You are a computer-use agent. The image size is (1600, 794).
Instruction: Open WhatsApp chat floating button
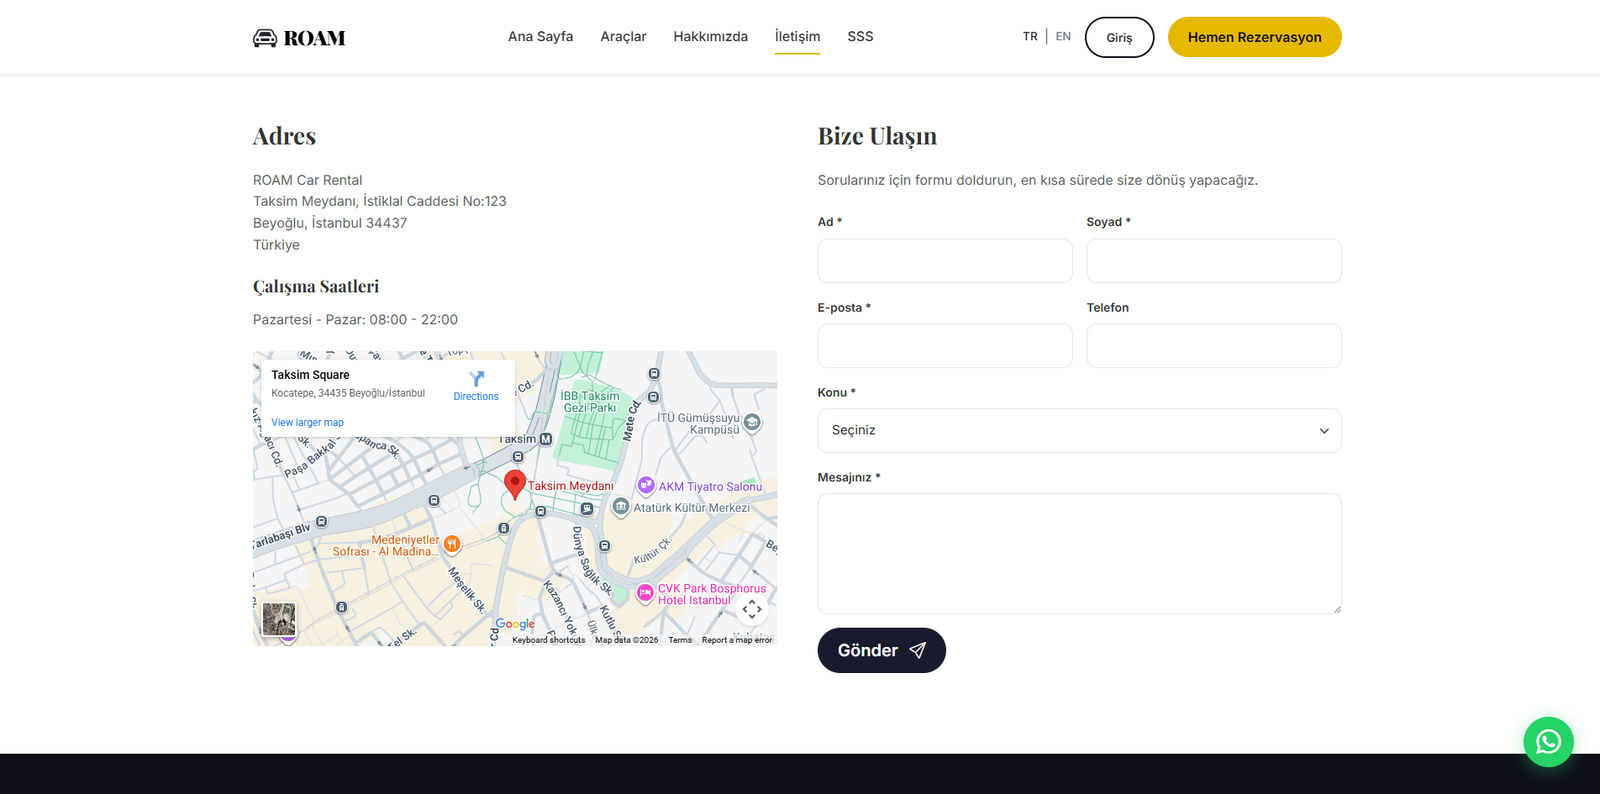coord(1548,742)
